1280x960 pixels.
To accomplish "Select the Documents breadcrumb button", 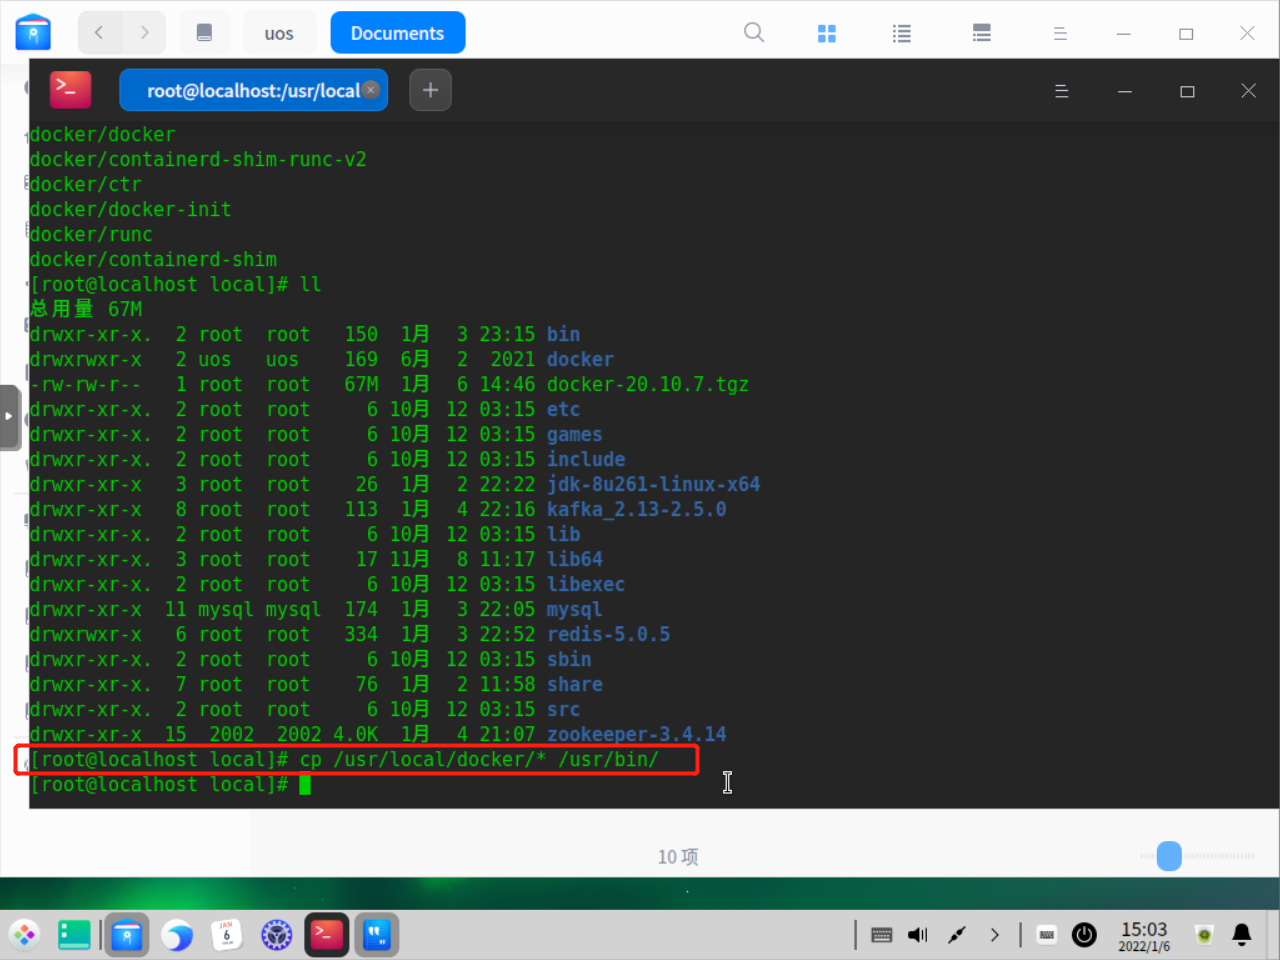I will click(x=397, y=32).
